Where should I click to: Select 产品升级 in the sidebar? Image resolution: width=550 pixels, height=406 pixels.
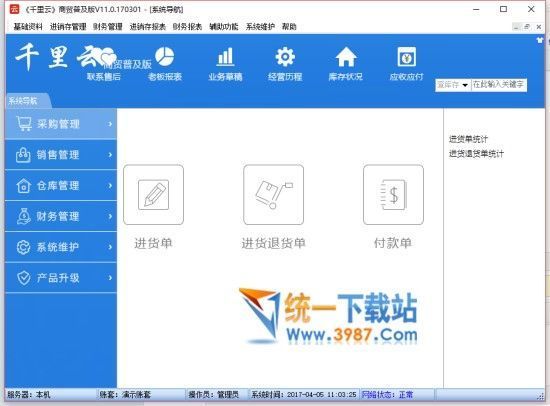pos(61,278)
